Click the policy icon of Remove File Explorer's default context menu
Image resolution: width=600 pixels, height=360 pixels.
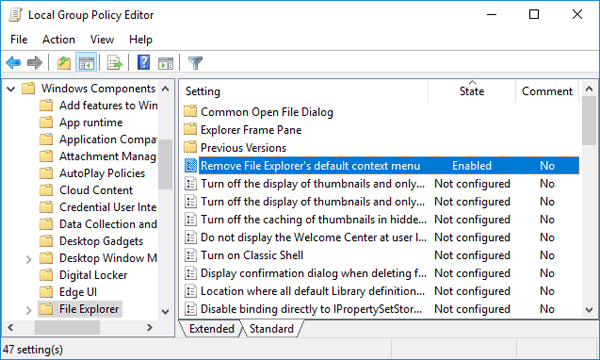(x=191, y=166)
